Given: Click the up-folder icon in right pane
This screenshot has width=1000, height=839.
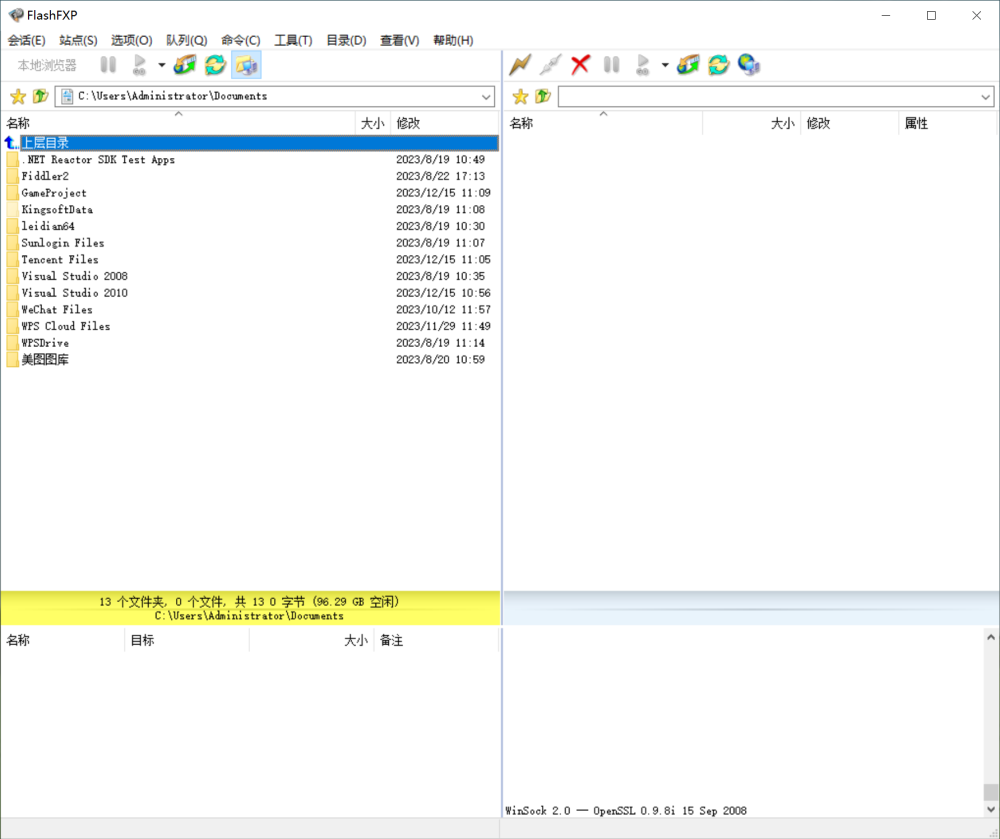Looking at the screenshot, I should click(x=542, y=97).
